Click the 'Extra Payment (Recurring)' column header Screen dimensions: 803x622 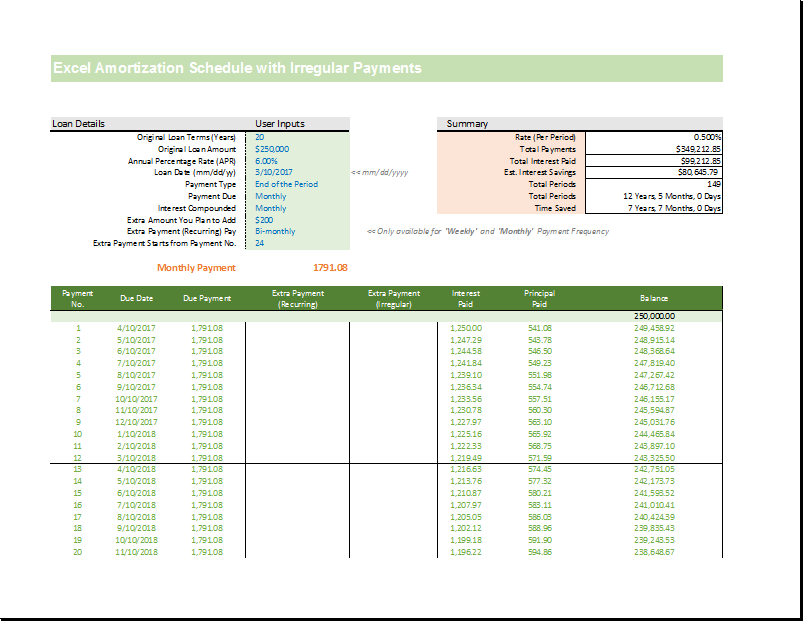[297, 298]
